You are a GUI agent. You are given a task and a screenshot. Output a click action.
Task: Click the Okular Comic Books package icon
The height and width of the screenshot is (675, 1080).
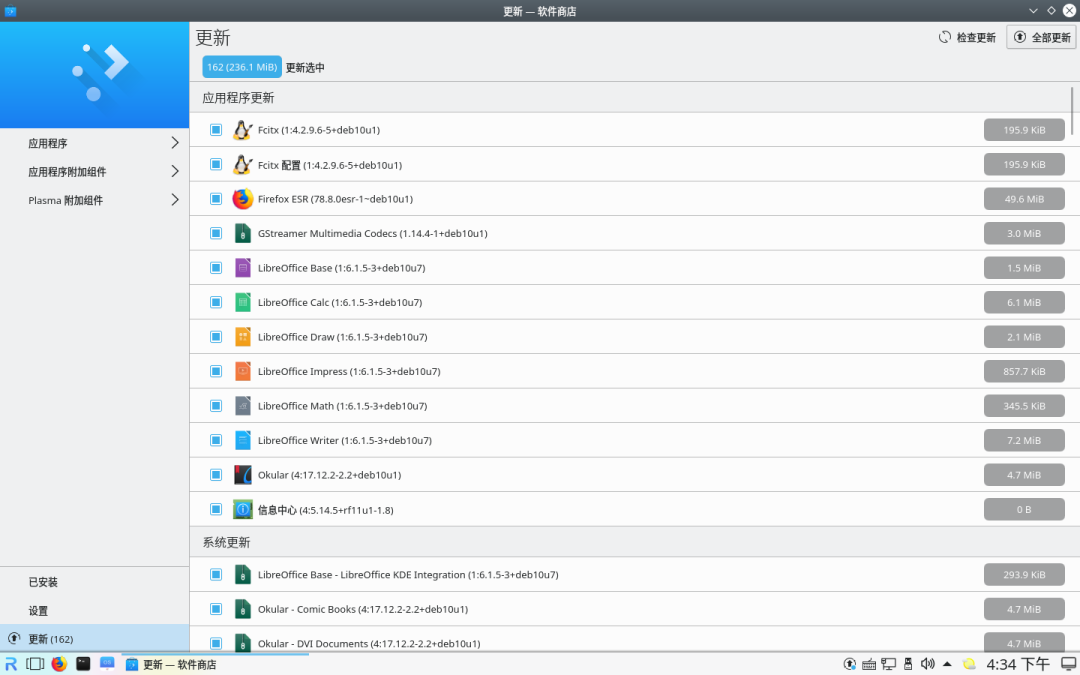click(242, 609)
